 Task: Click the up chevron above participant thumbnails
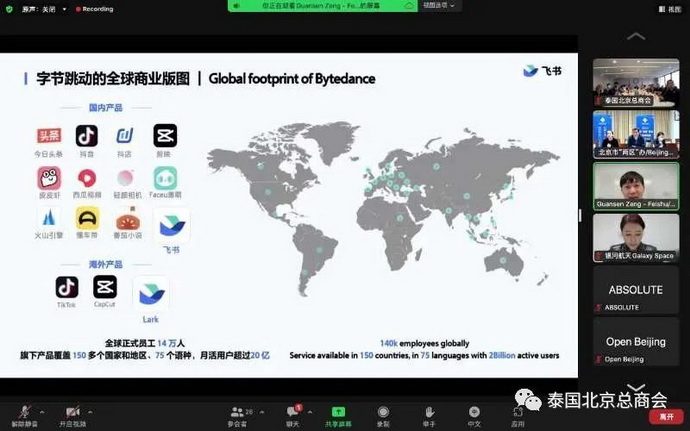(x=636, y=36)
